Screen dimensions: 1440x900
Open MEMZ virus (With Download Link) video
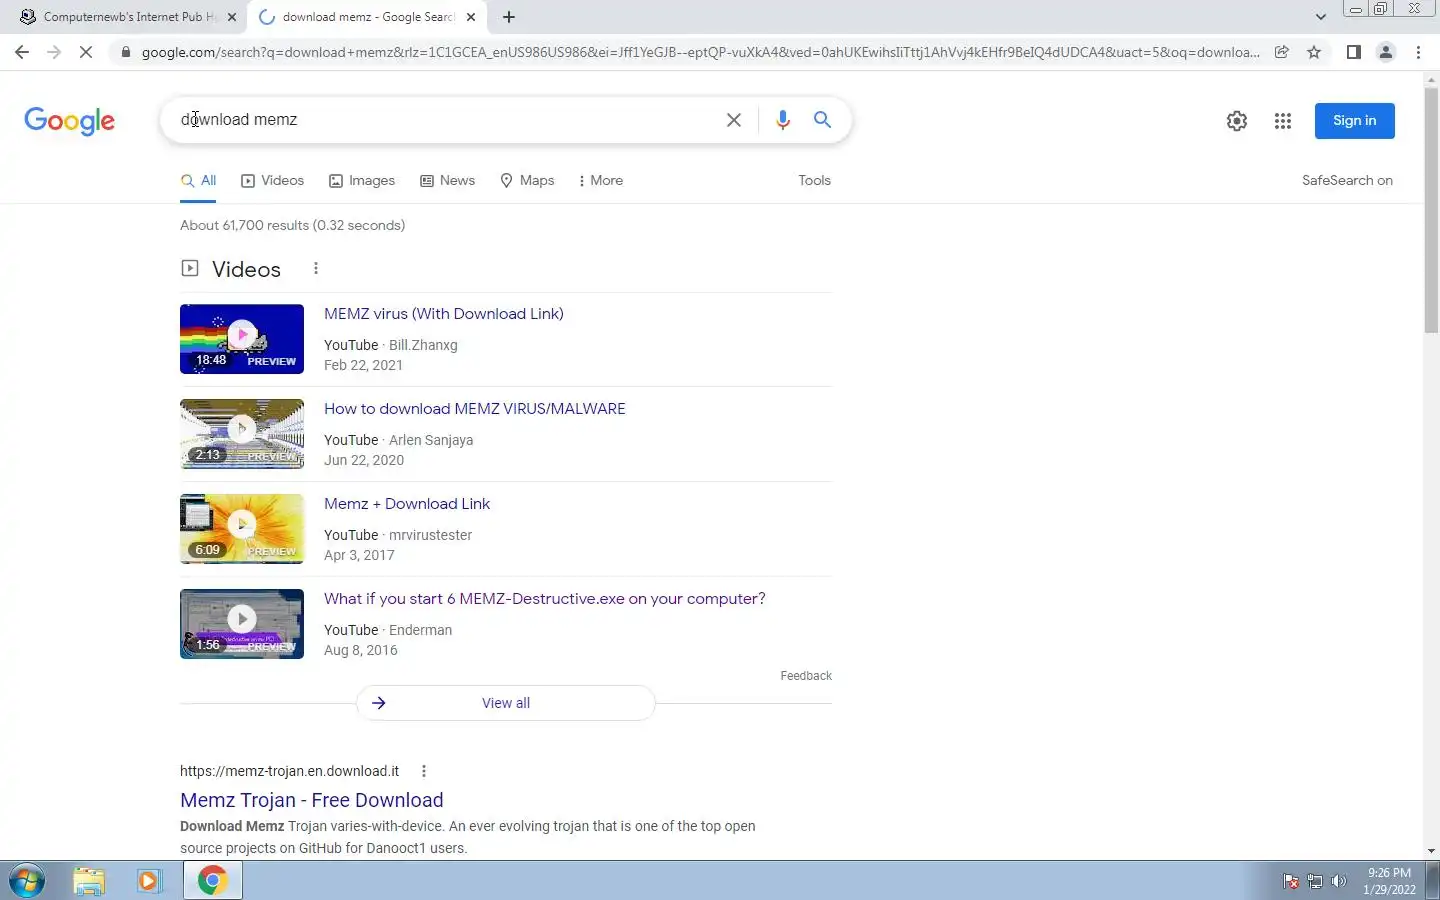point(443,314)
